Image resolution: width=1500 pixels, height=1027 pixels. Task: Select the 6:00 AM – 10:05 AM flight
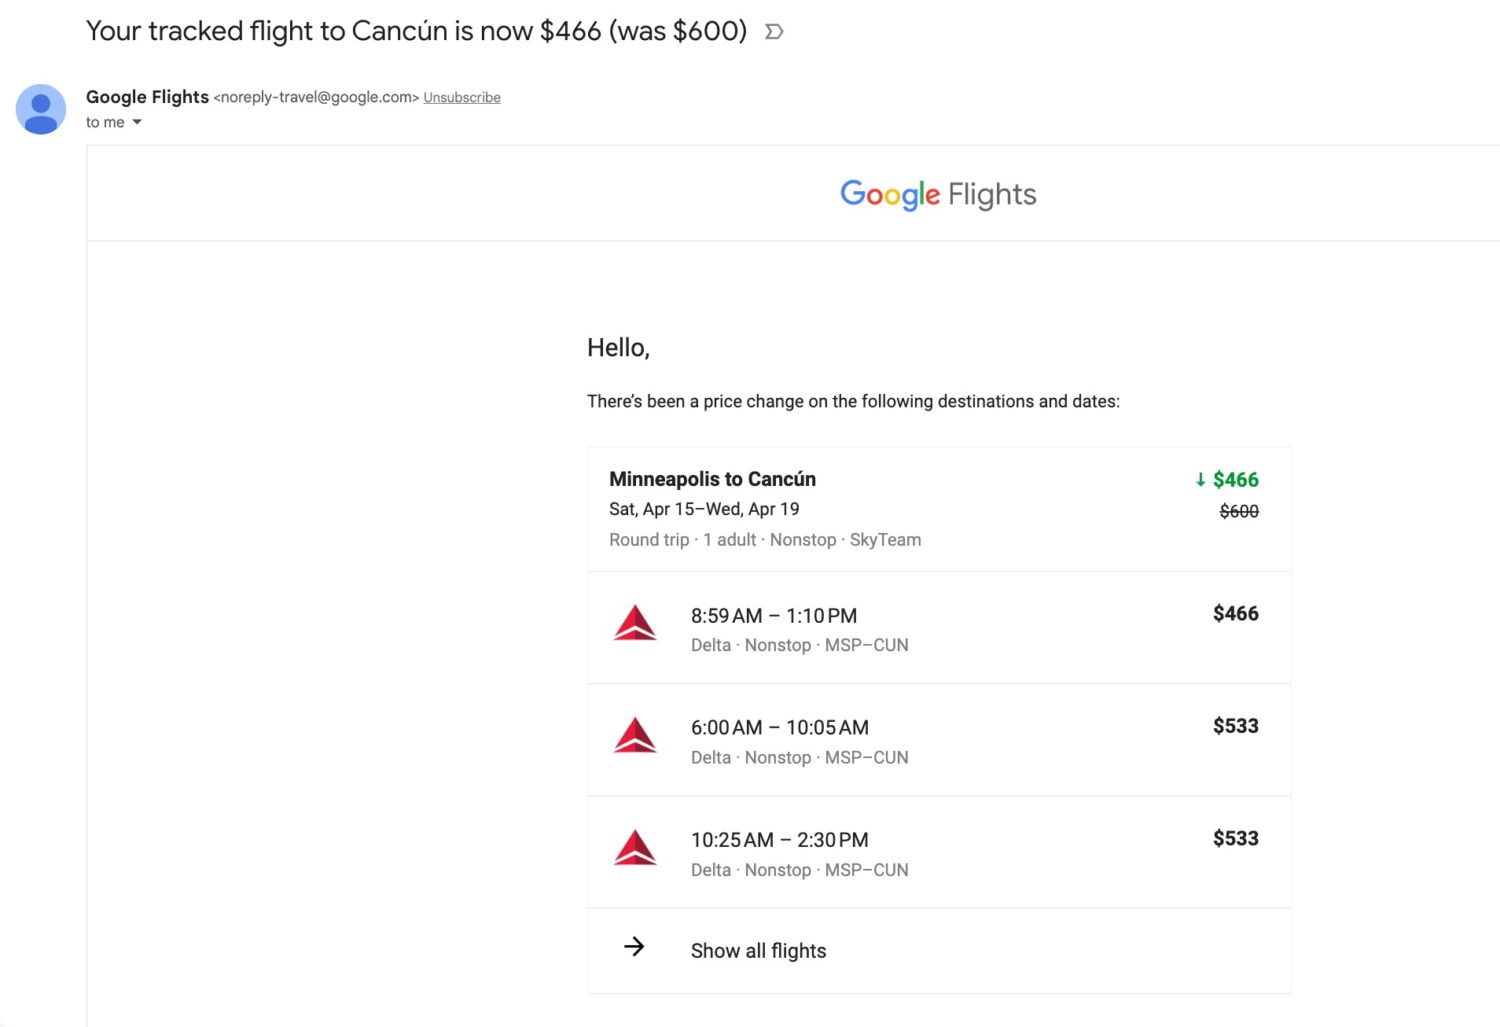tap(939, 740)
